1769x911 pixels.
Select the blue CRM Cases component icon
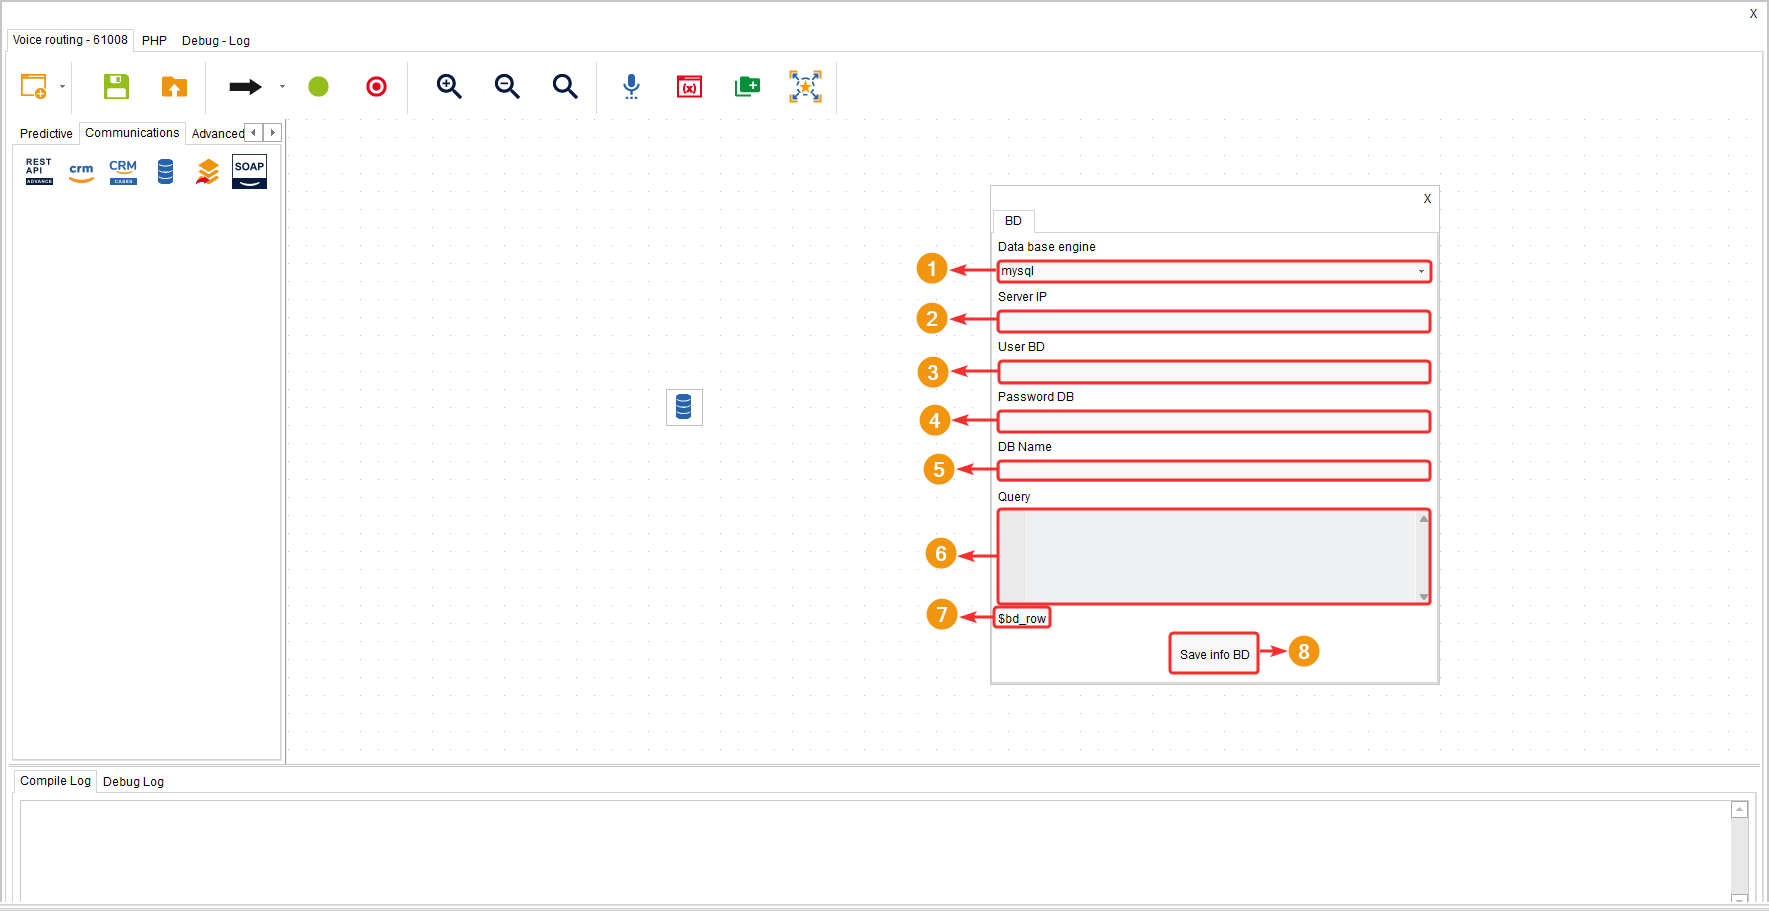pos(123,172)
